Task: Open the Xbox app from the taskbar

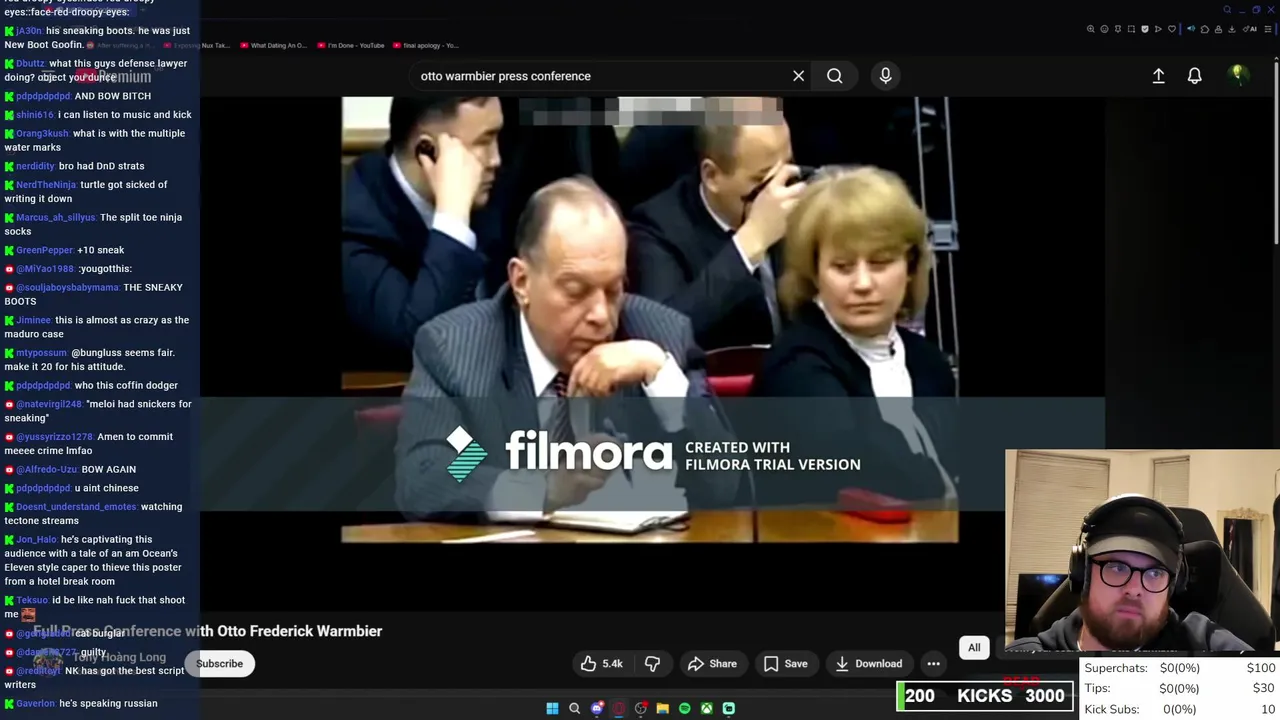Action: coord(707,708)
